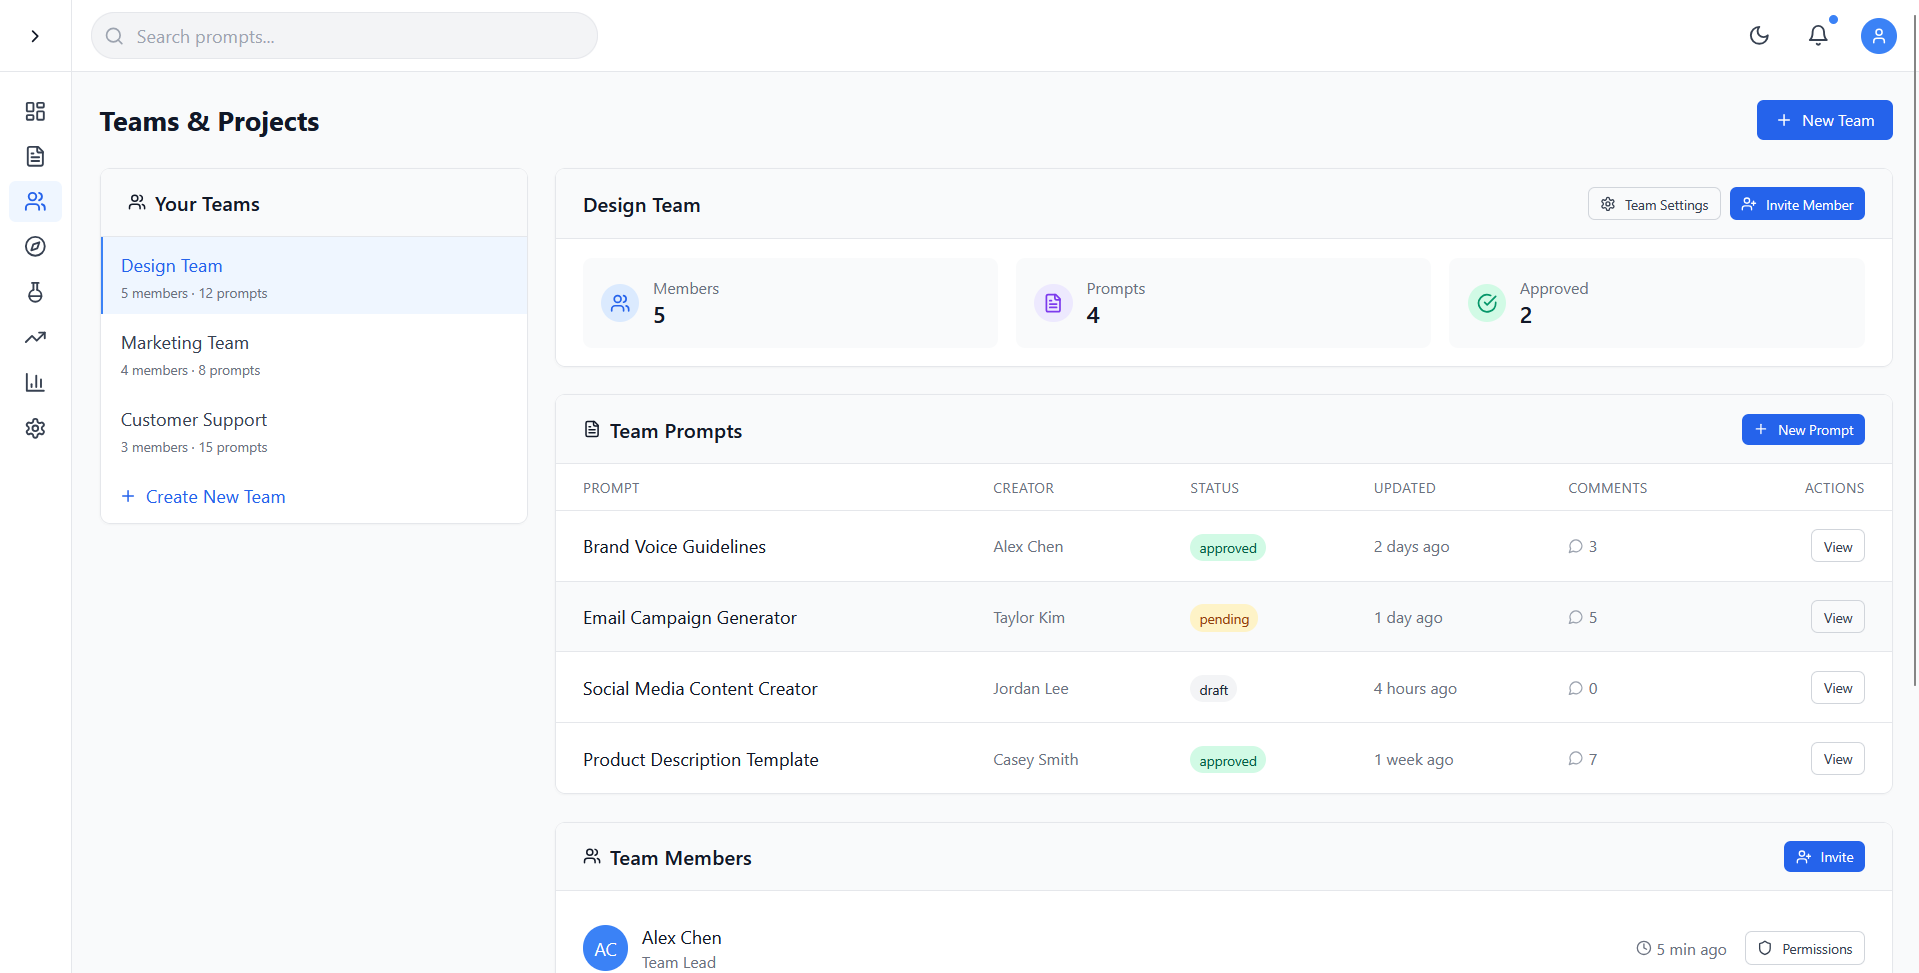
Task: Click the UPDATED column header
Action: pos(1404,488)
